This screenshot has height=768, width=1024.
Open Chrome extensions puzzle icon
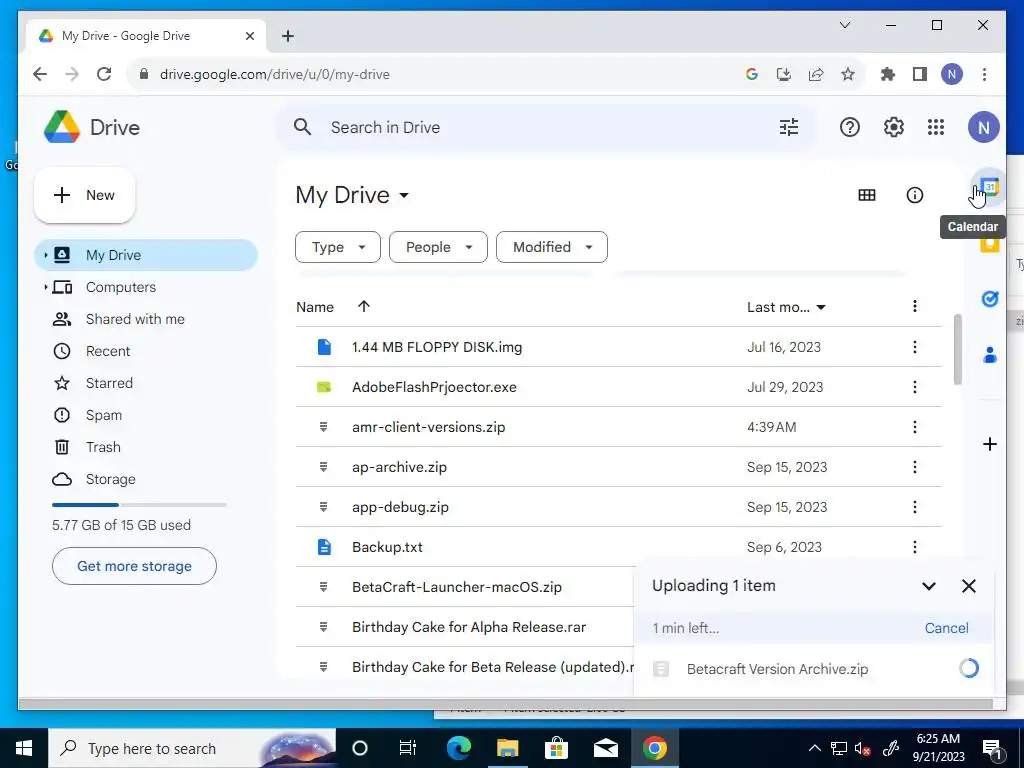click(888, 74)
